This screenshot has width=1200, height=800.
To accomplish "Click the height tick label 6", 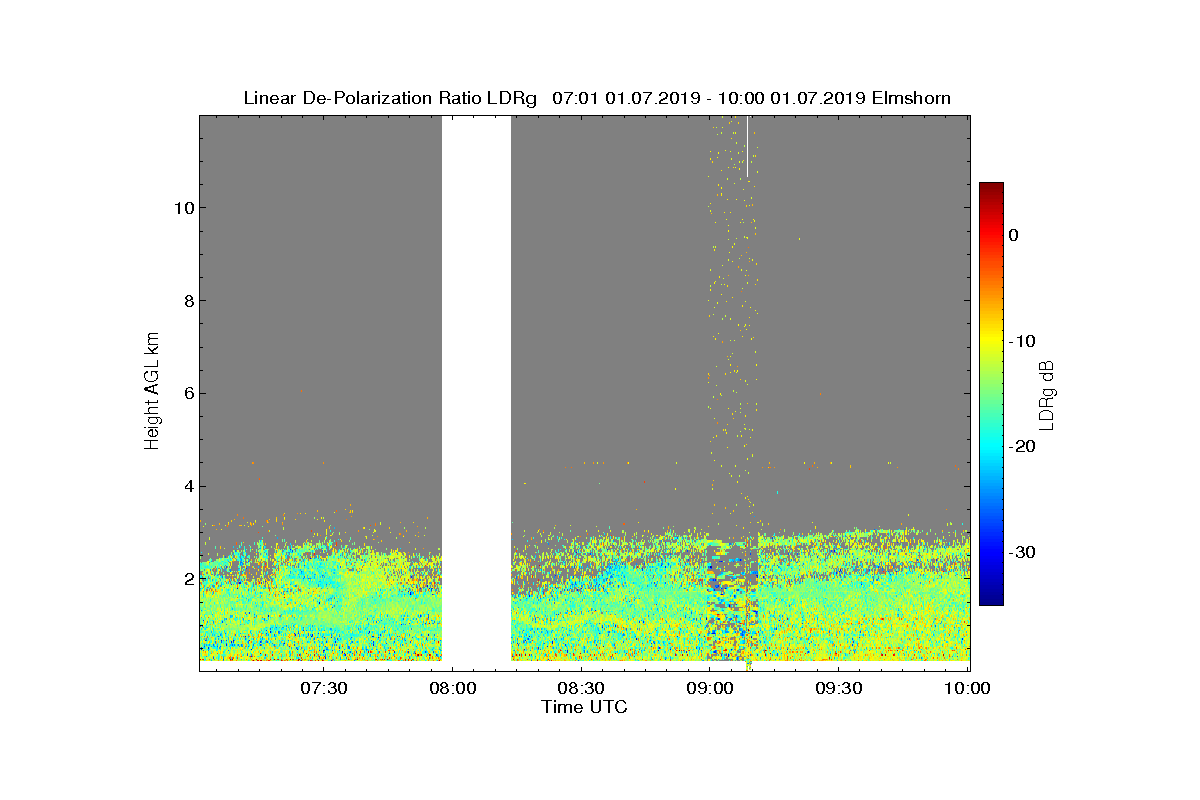I will pyautogui.click(x=189, y=394).
